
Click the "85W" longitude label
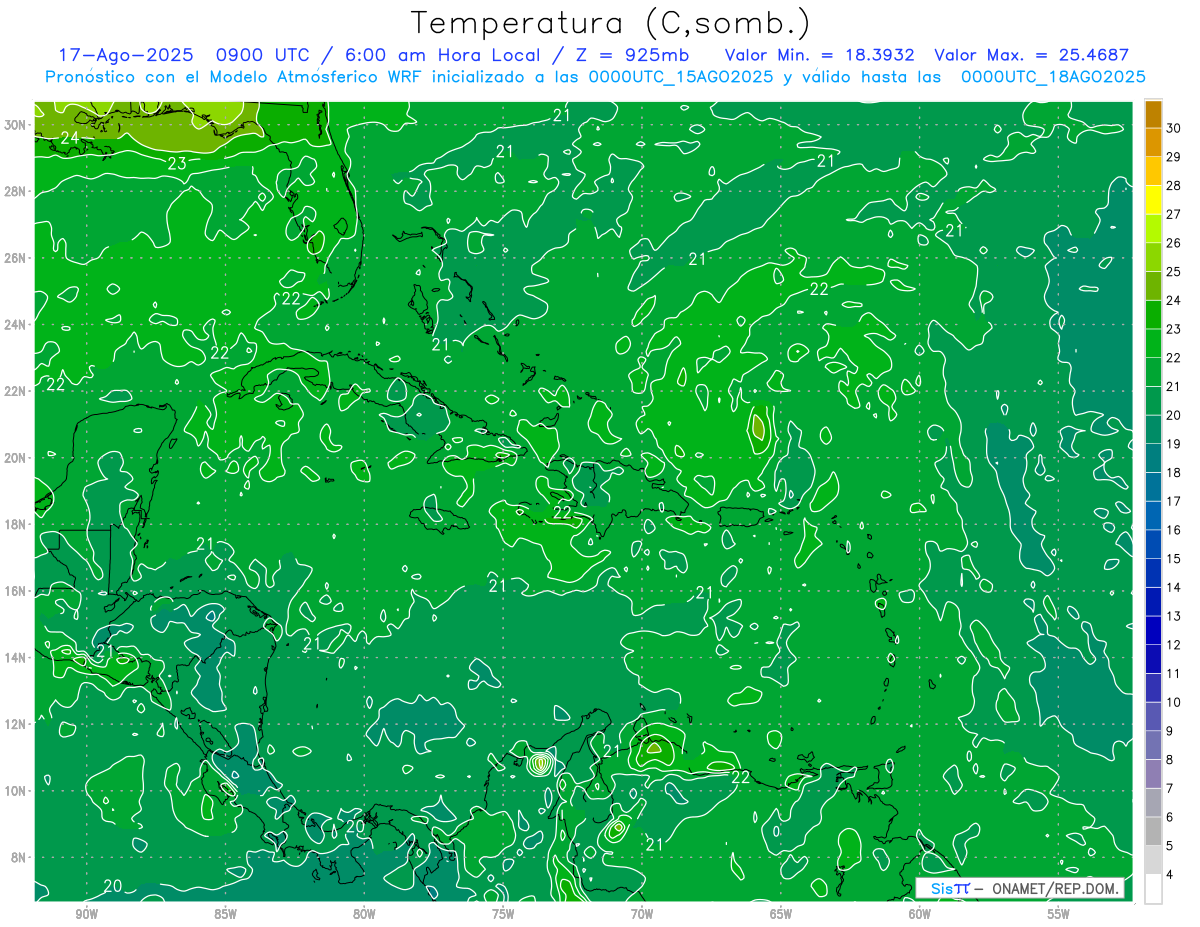click(x=225, y=914)
